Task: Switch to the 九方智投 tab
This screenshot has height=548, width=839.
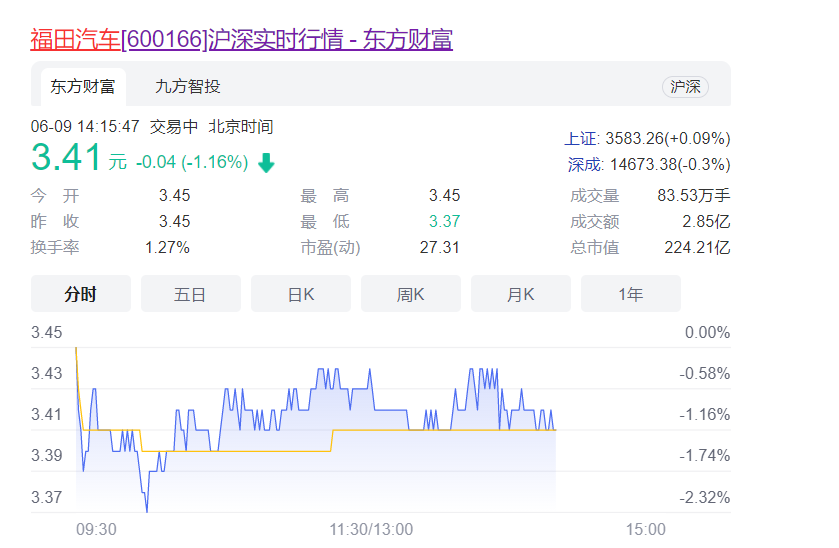Action: tap(187, 87)
